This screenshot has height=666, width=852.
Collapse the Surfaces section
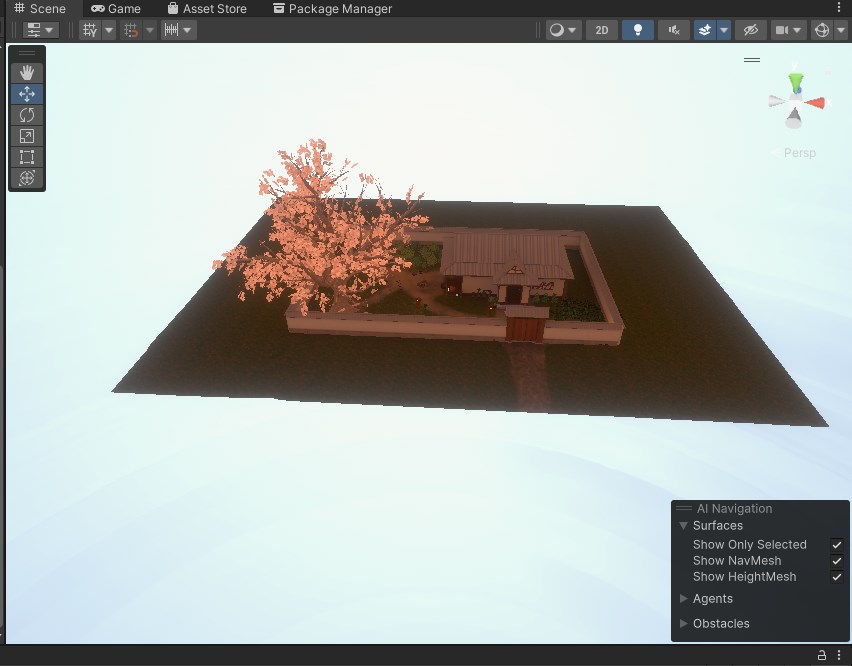click(x=684, y=526)
